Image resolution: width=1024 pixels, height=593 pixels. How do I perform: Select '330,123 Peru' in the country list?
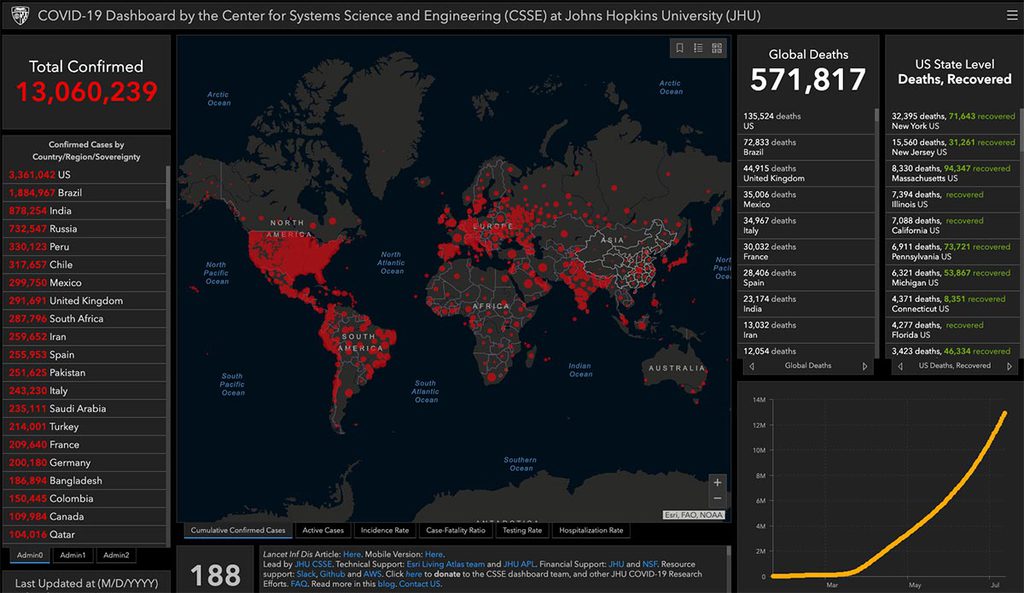(x=84, y=247)
